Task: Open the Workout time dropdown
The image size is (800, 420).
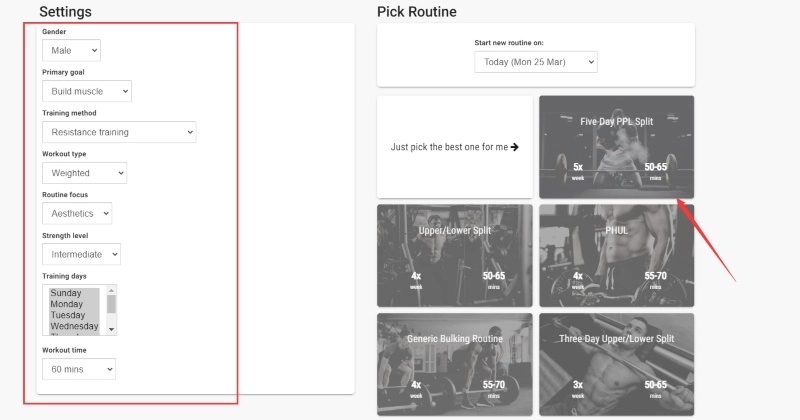Action: pos(79,369)
